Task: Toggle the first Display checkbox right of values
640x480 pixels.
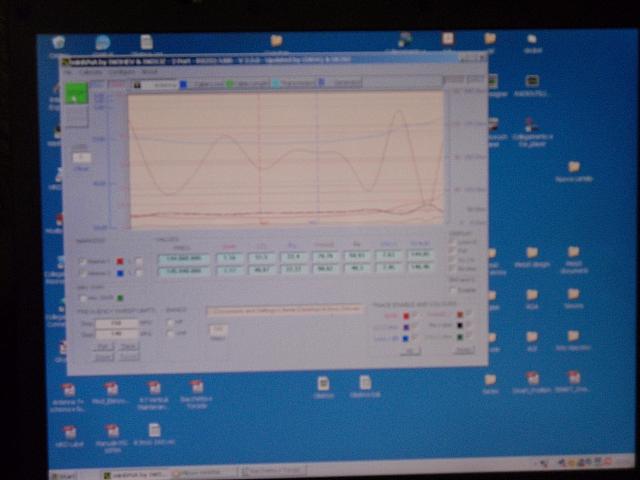Action: [x=453, y=242]
